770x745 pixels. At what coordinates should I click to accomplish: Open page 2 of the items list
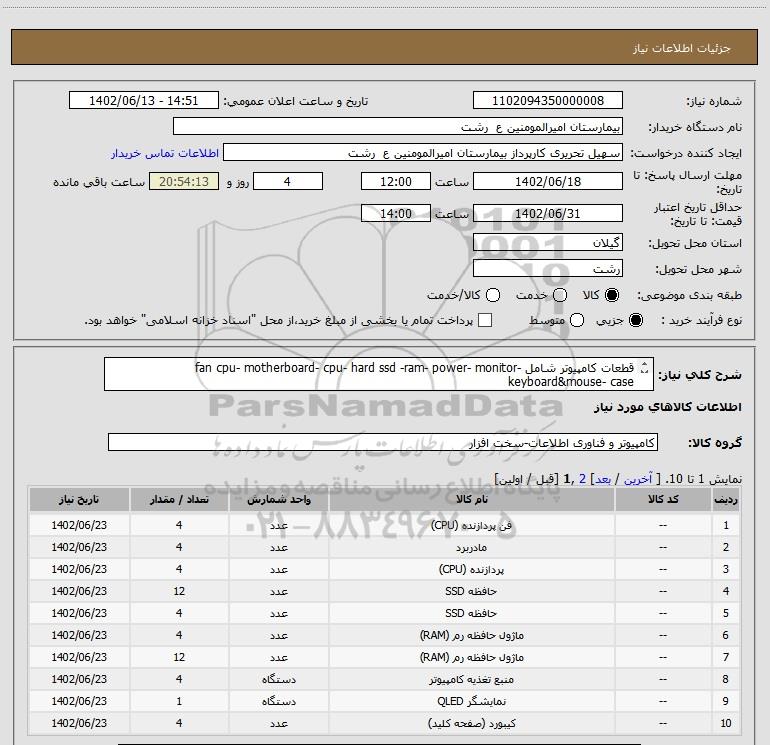(582, 479)
